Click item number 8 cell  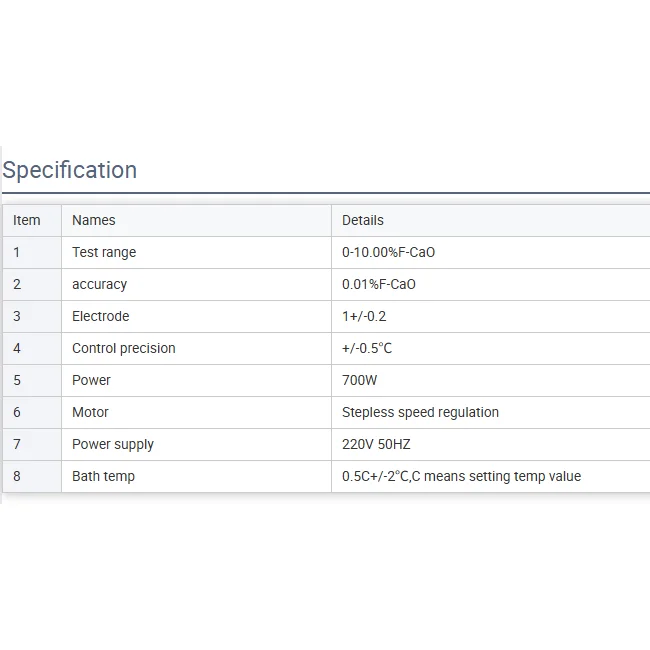click(17, 476)
